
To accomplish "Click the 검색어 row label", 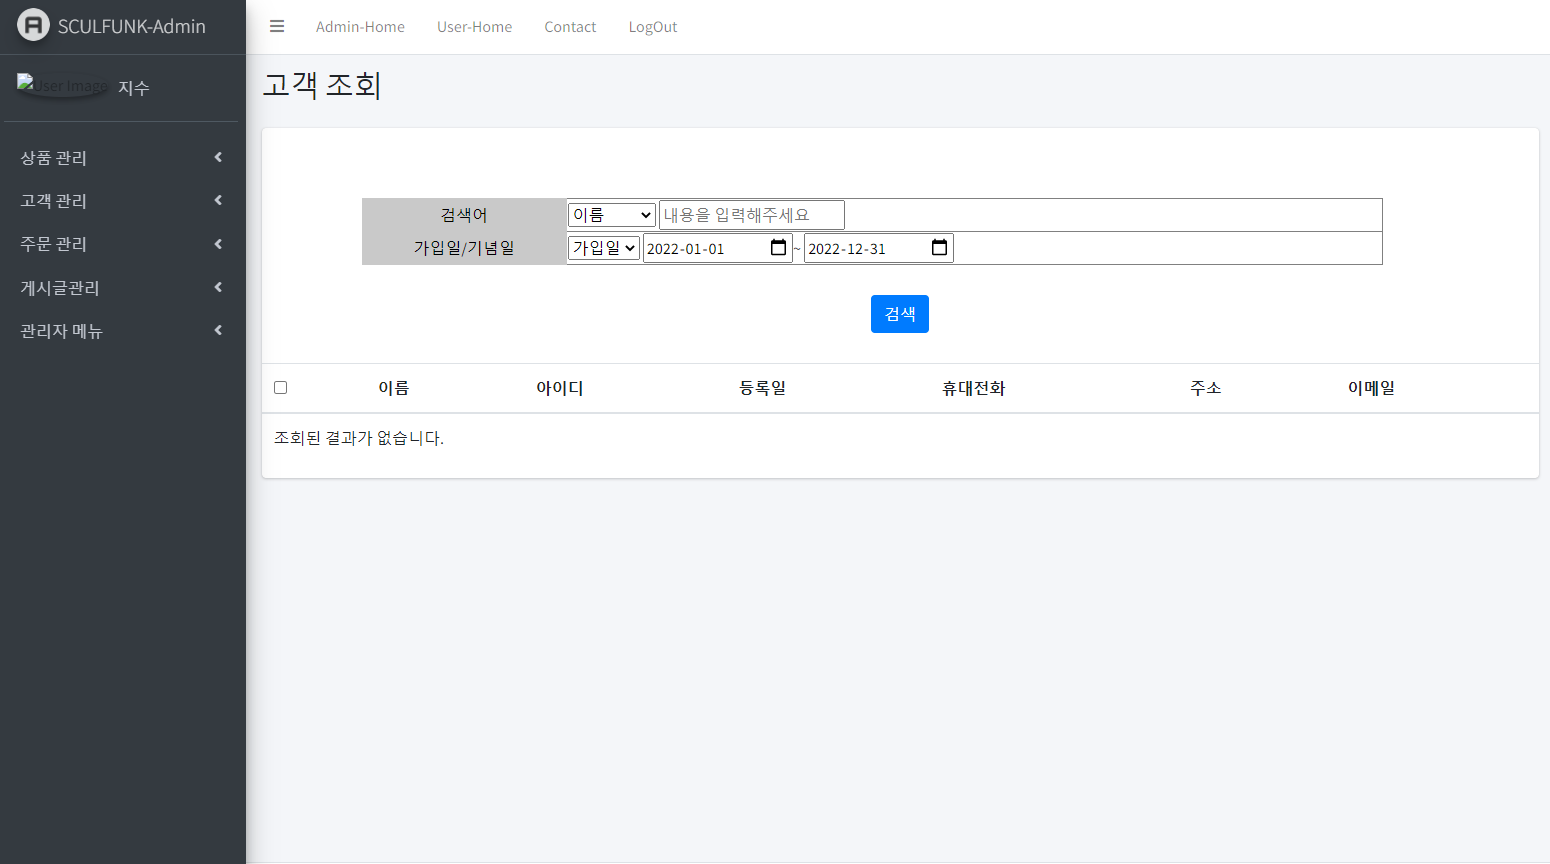I will click(x=464, y=215).
